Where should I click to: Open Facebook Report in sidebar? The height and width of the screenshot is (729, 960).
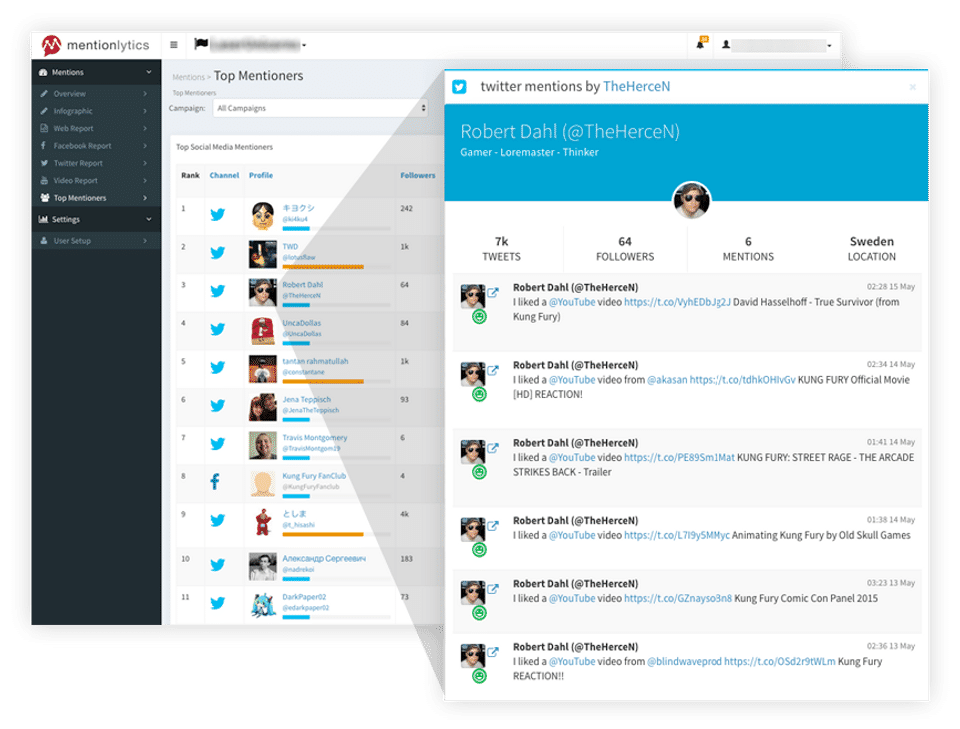[x=96, y=146]
